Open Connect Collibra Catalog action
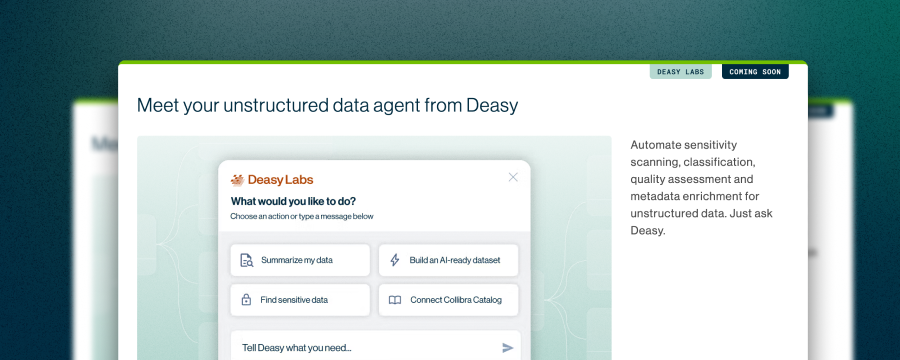The image size is (900, 360). (x=448, y=300)
